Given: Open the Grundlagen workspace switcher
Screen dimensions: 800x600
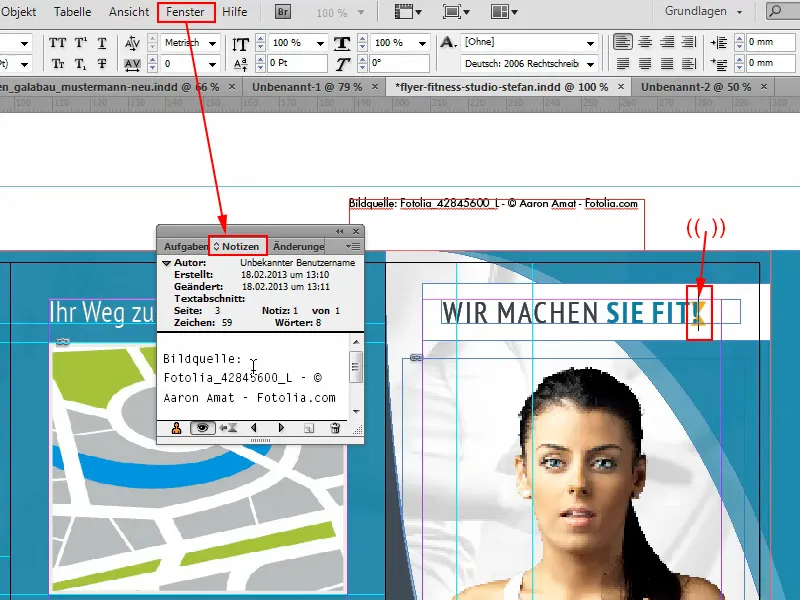Looking at the screenshot, I should [704, 11].
